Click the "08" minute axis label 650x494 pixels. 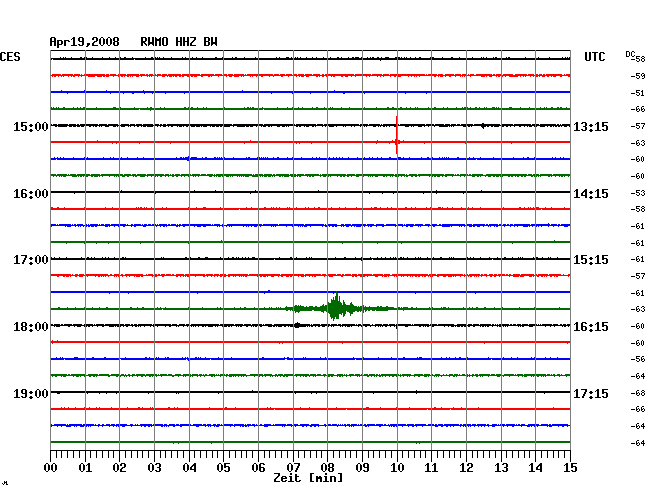(327, 468)
